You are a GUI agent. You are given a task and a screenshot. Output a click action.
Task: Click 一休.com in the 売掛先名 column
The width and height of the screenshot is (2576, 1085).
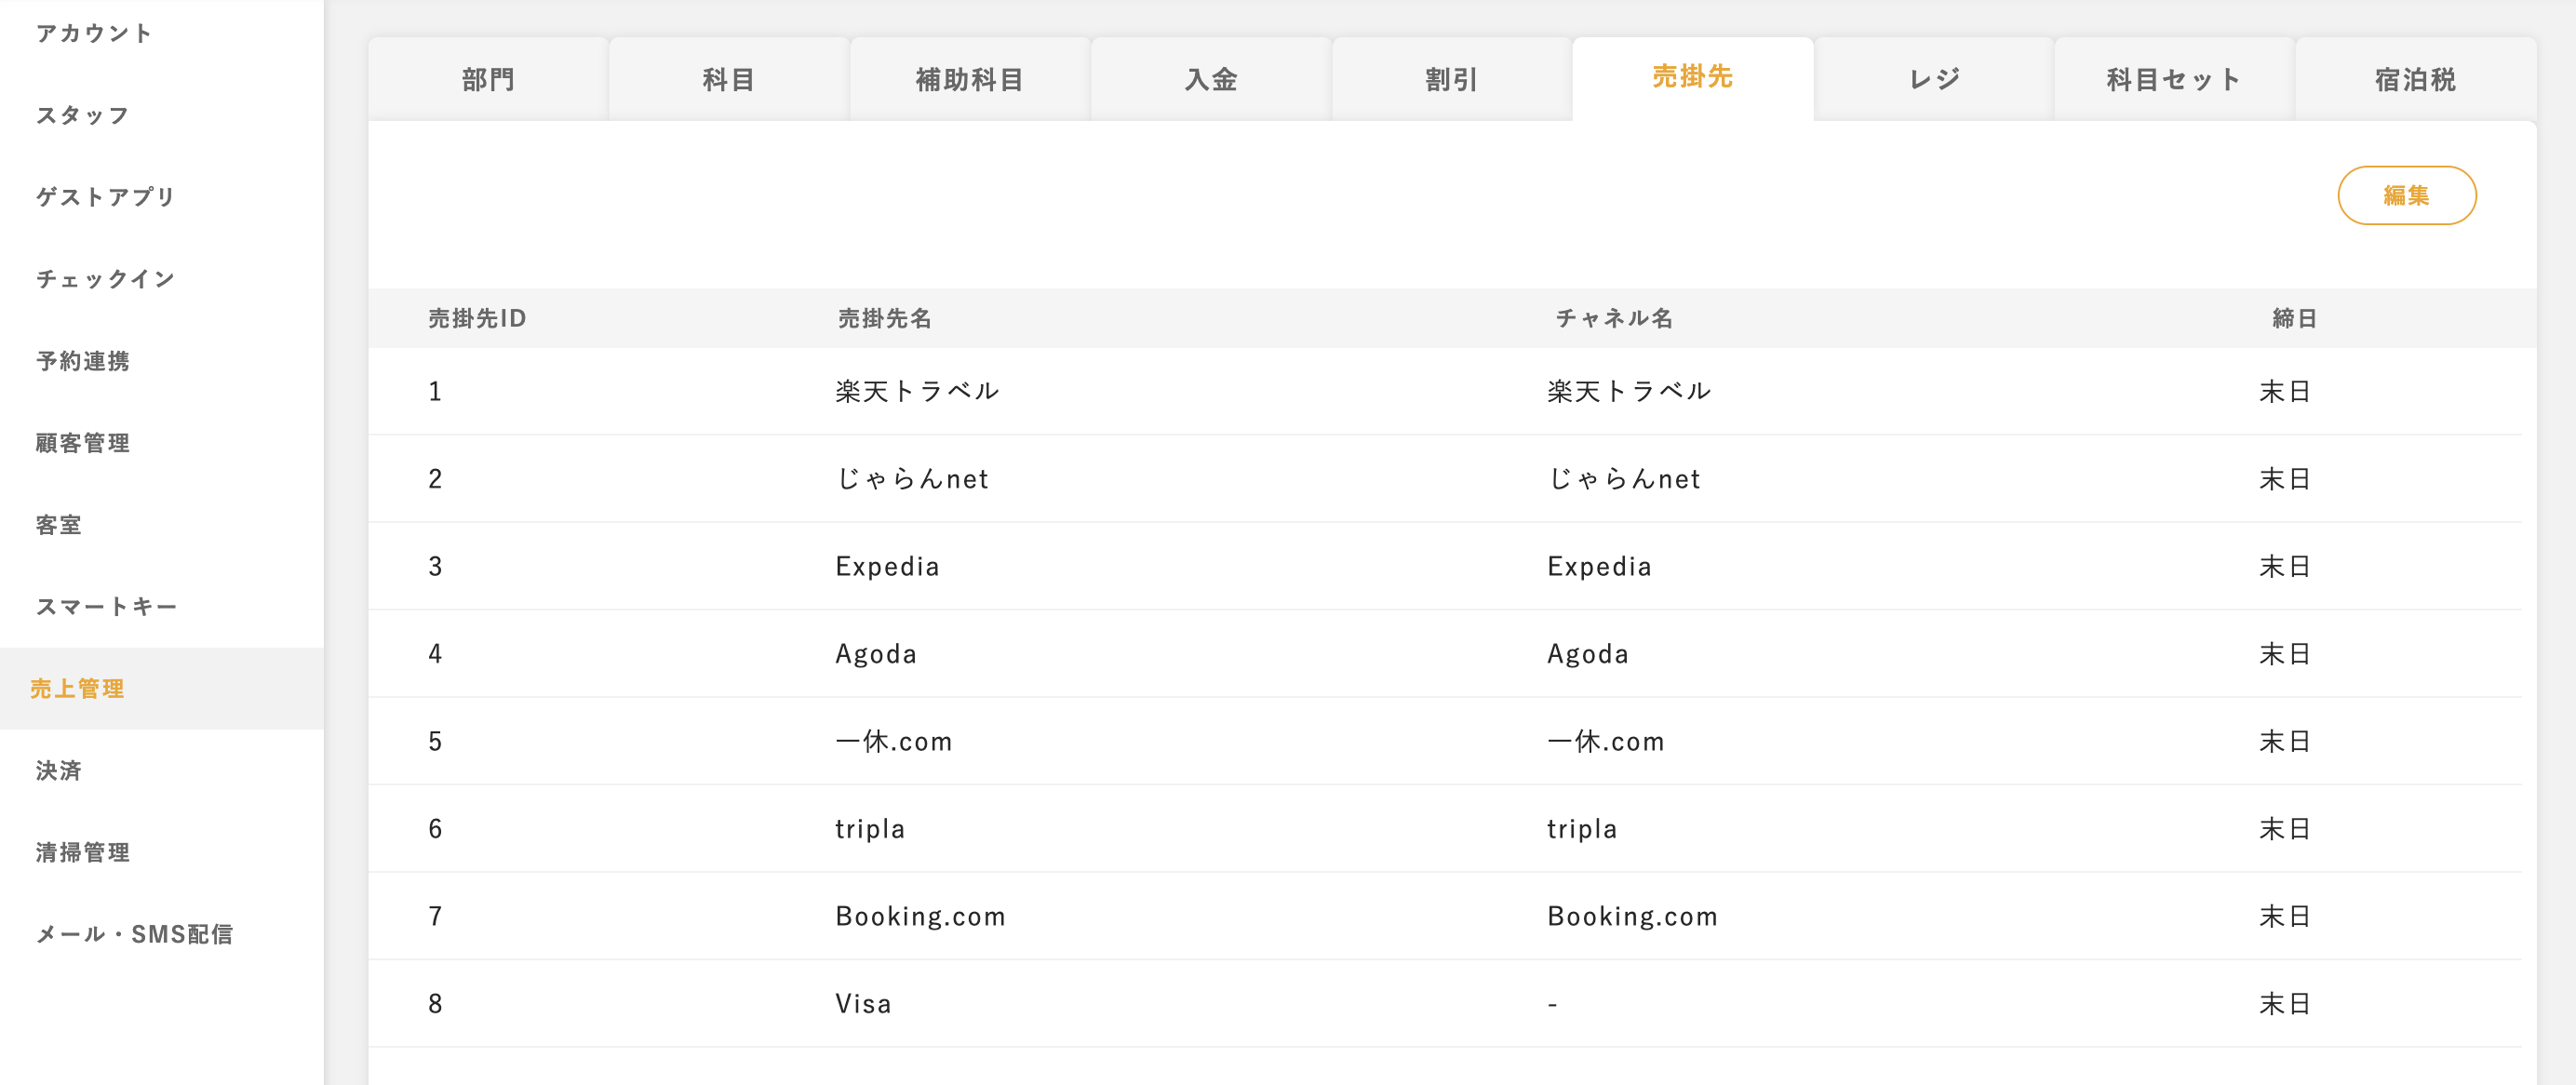894,742
